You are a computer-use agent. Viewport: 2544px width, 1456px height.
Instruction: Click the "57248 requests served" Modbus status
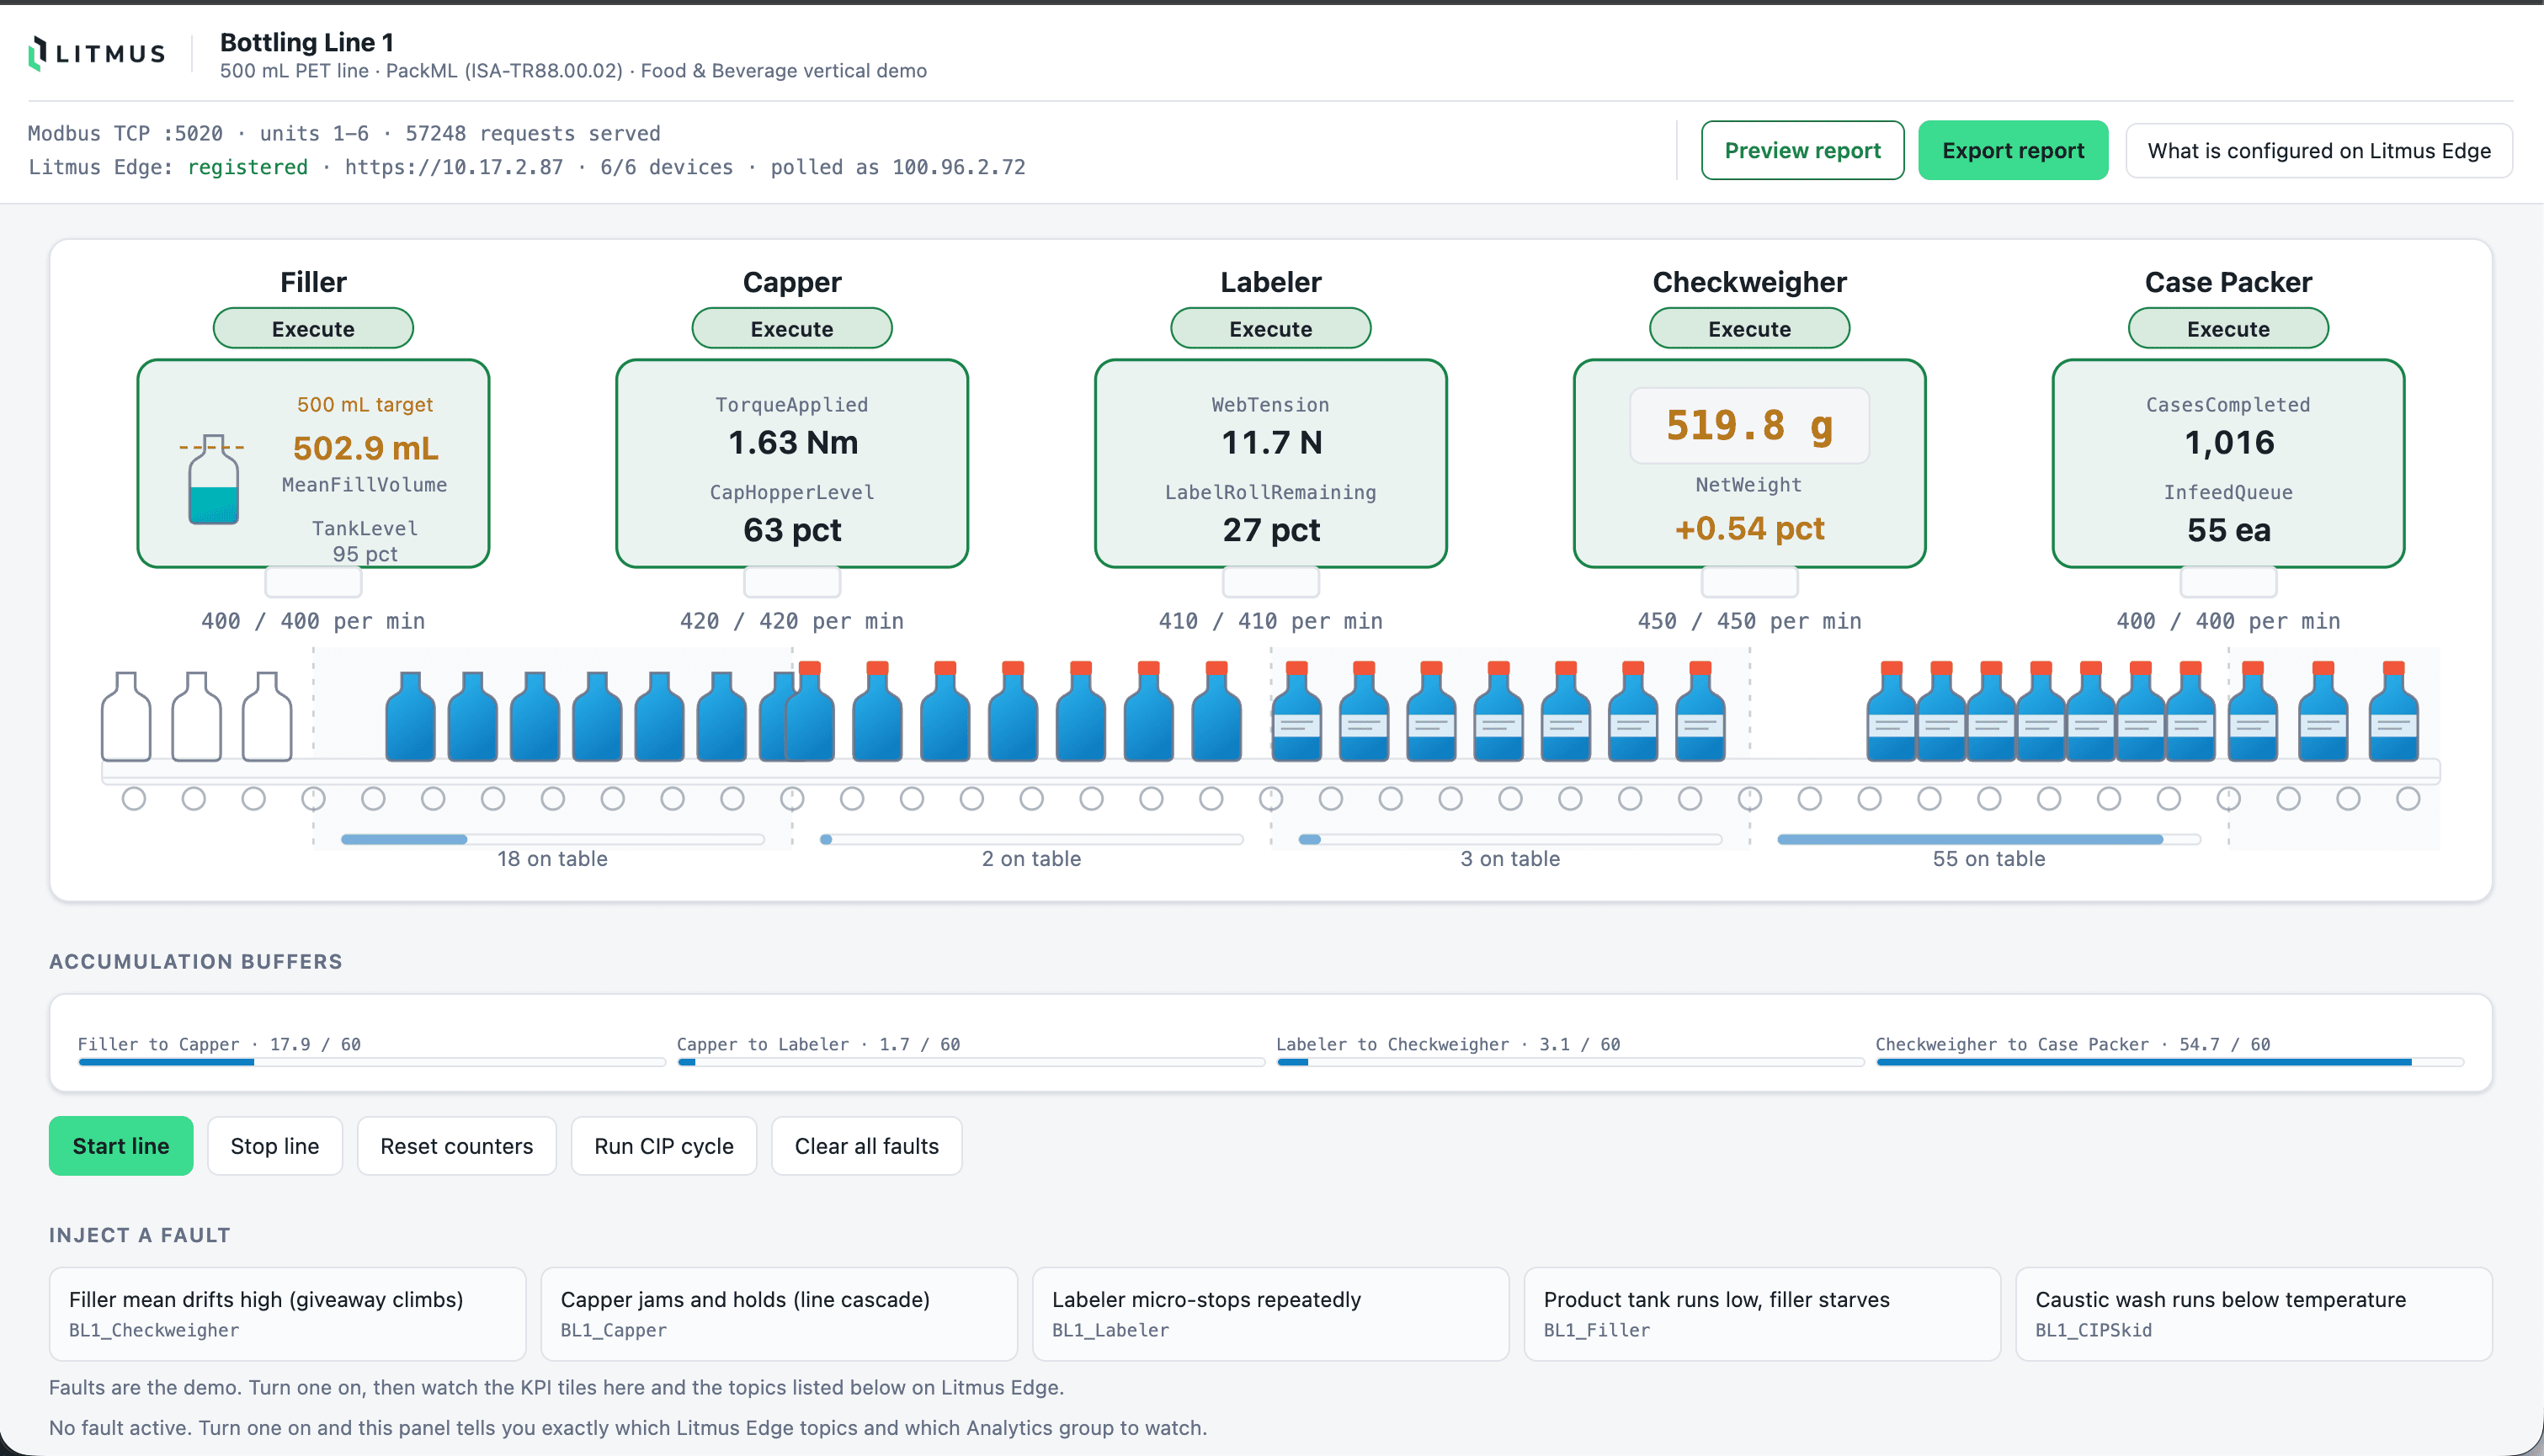click(533, 133)
